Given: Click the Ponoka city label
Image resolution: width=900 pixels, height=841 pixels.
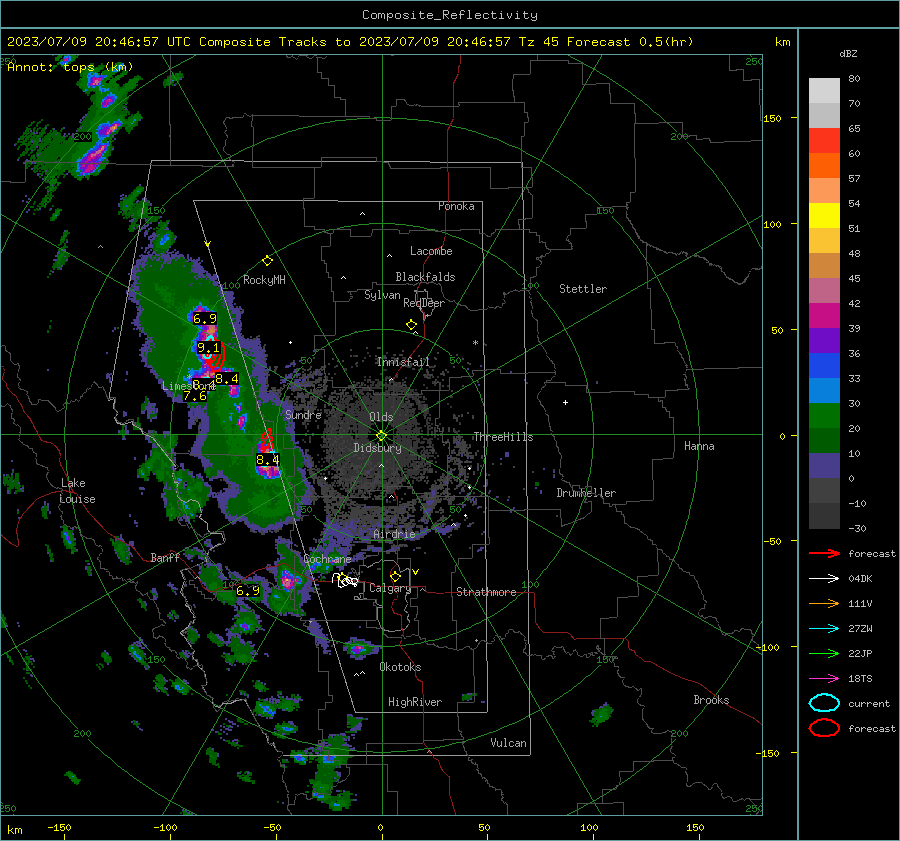Looking at the screenshot, I should [456, 206].
